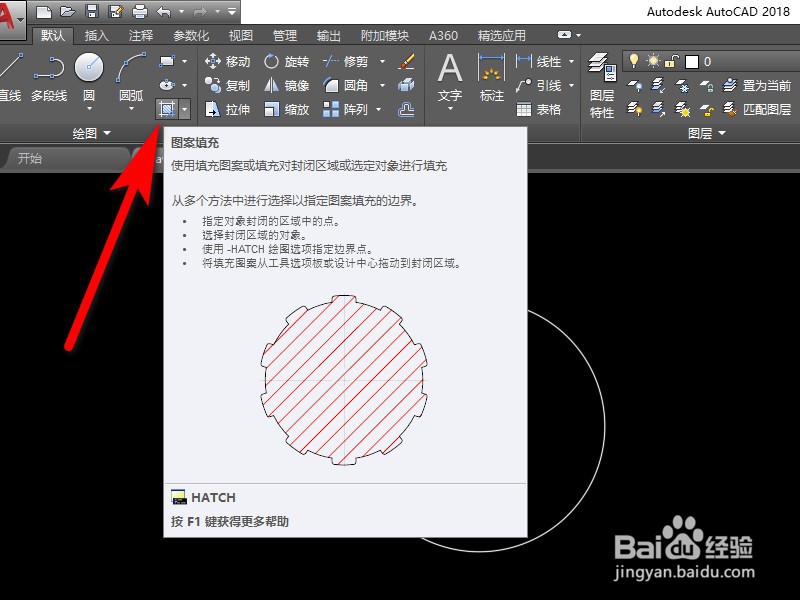The height and width of the screenshot is (600, 800).
Task: Click the 线性 linear dimension tool
Action: coord(538,62)
